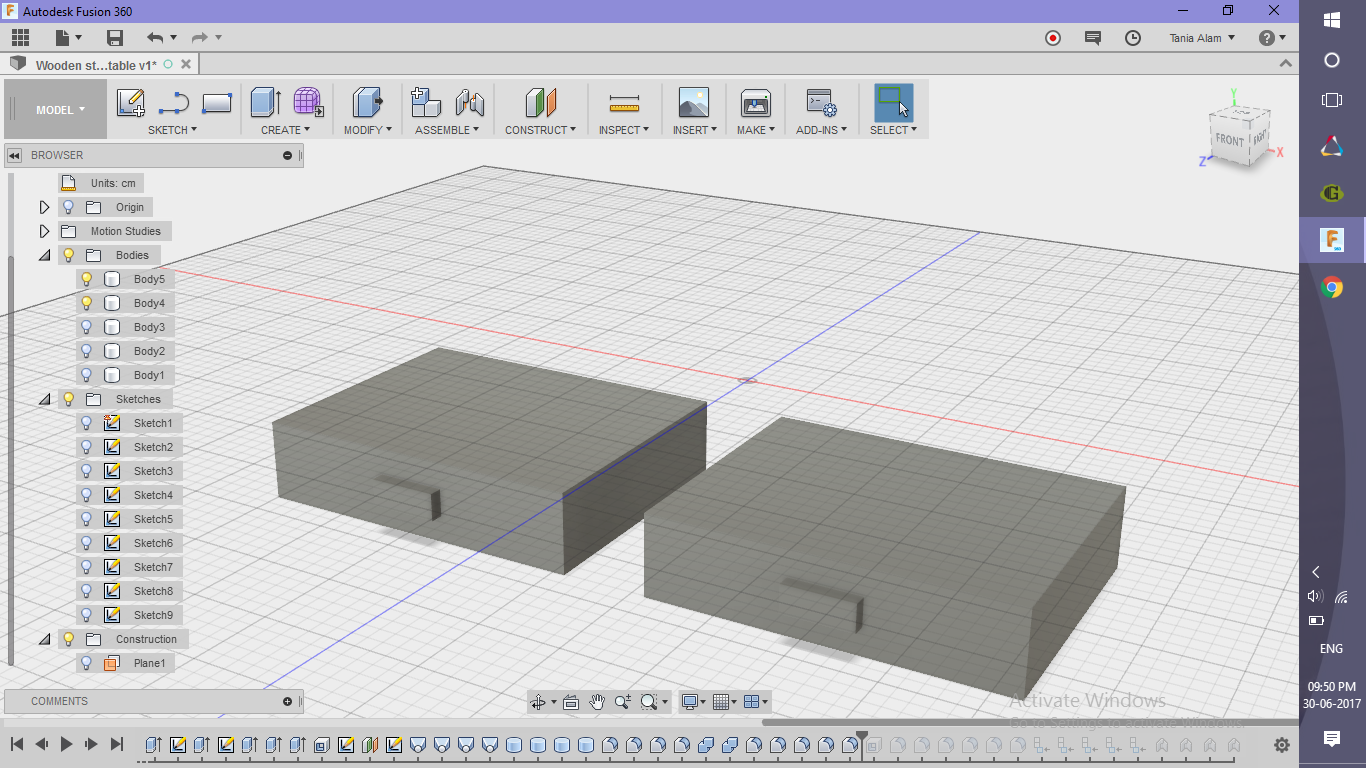Open the CREATE menu

285,130
